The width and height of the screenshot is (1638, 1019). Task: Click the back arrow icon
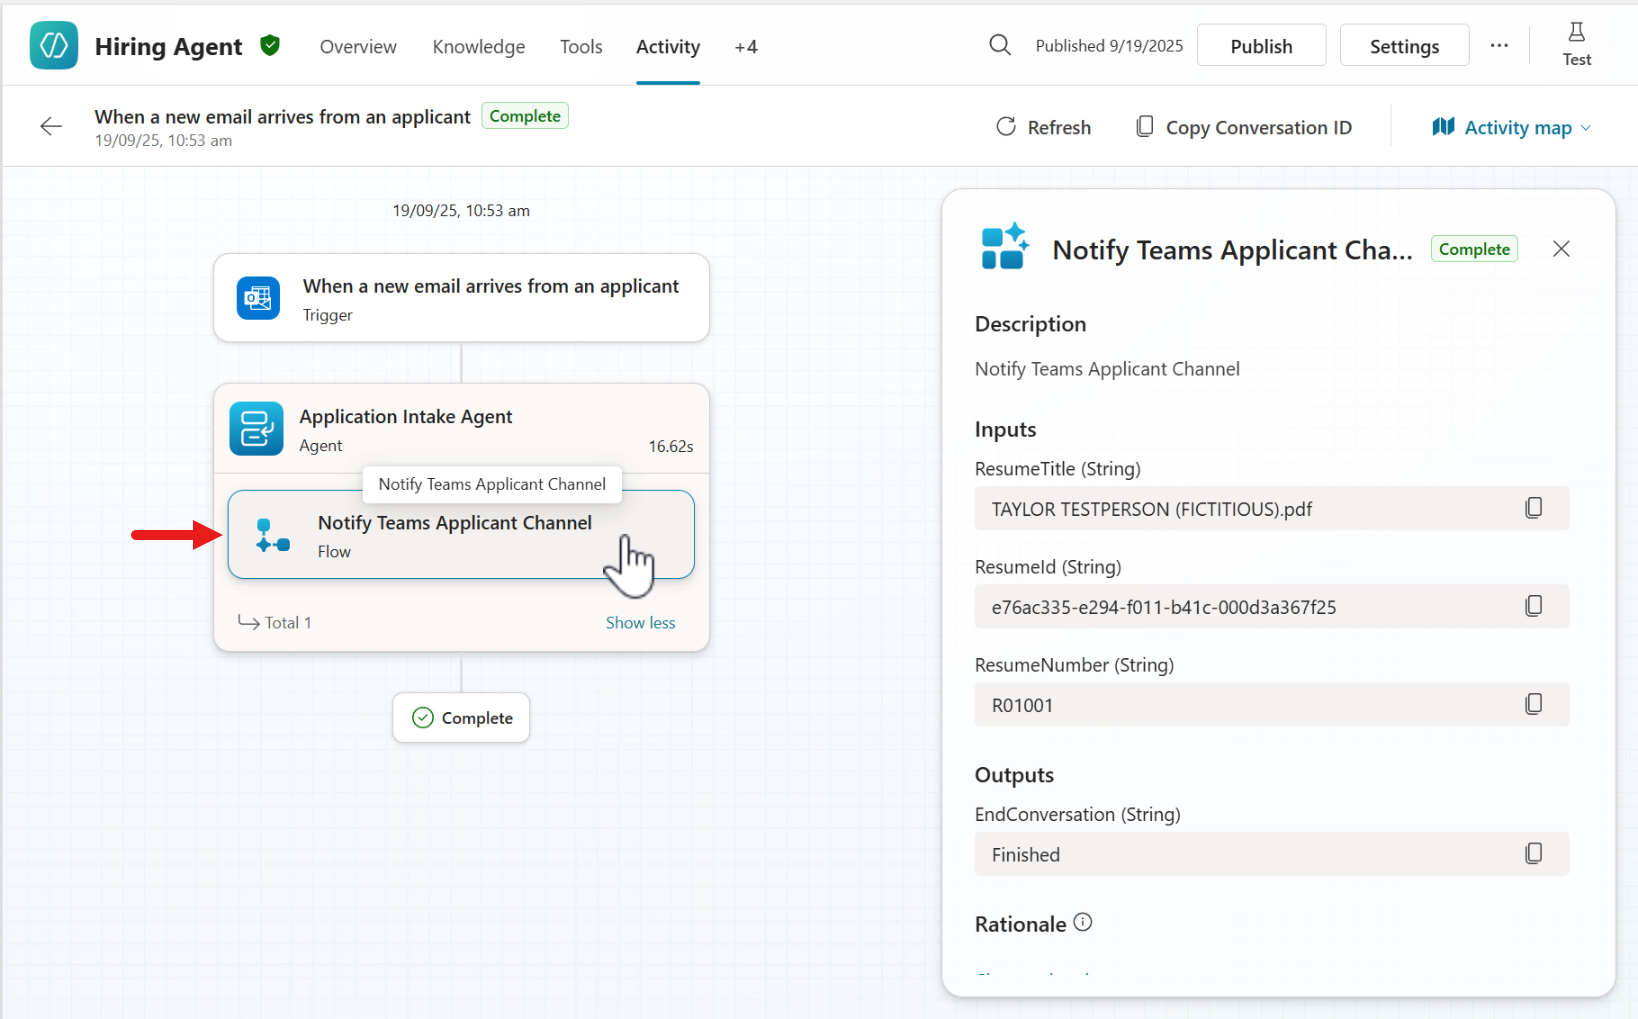click(51, 126)
